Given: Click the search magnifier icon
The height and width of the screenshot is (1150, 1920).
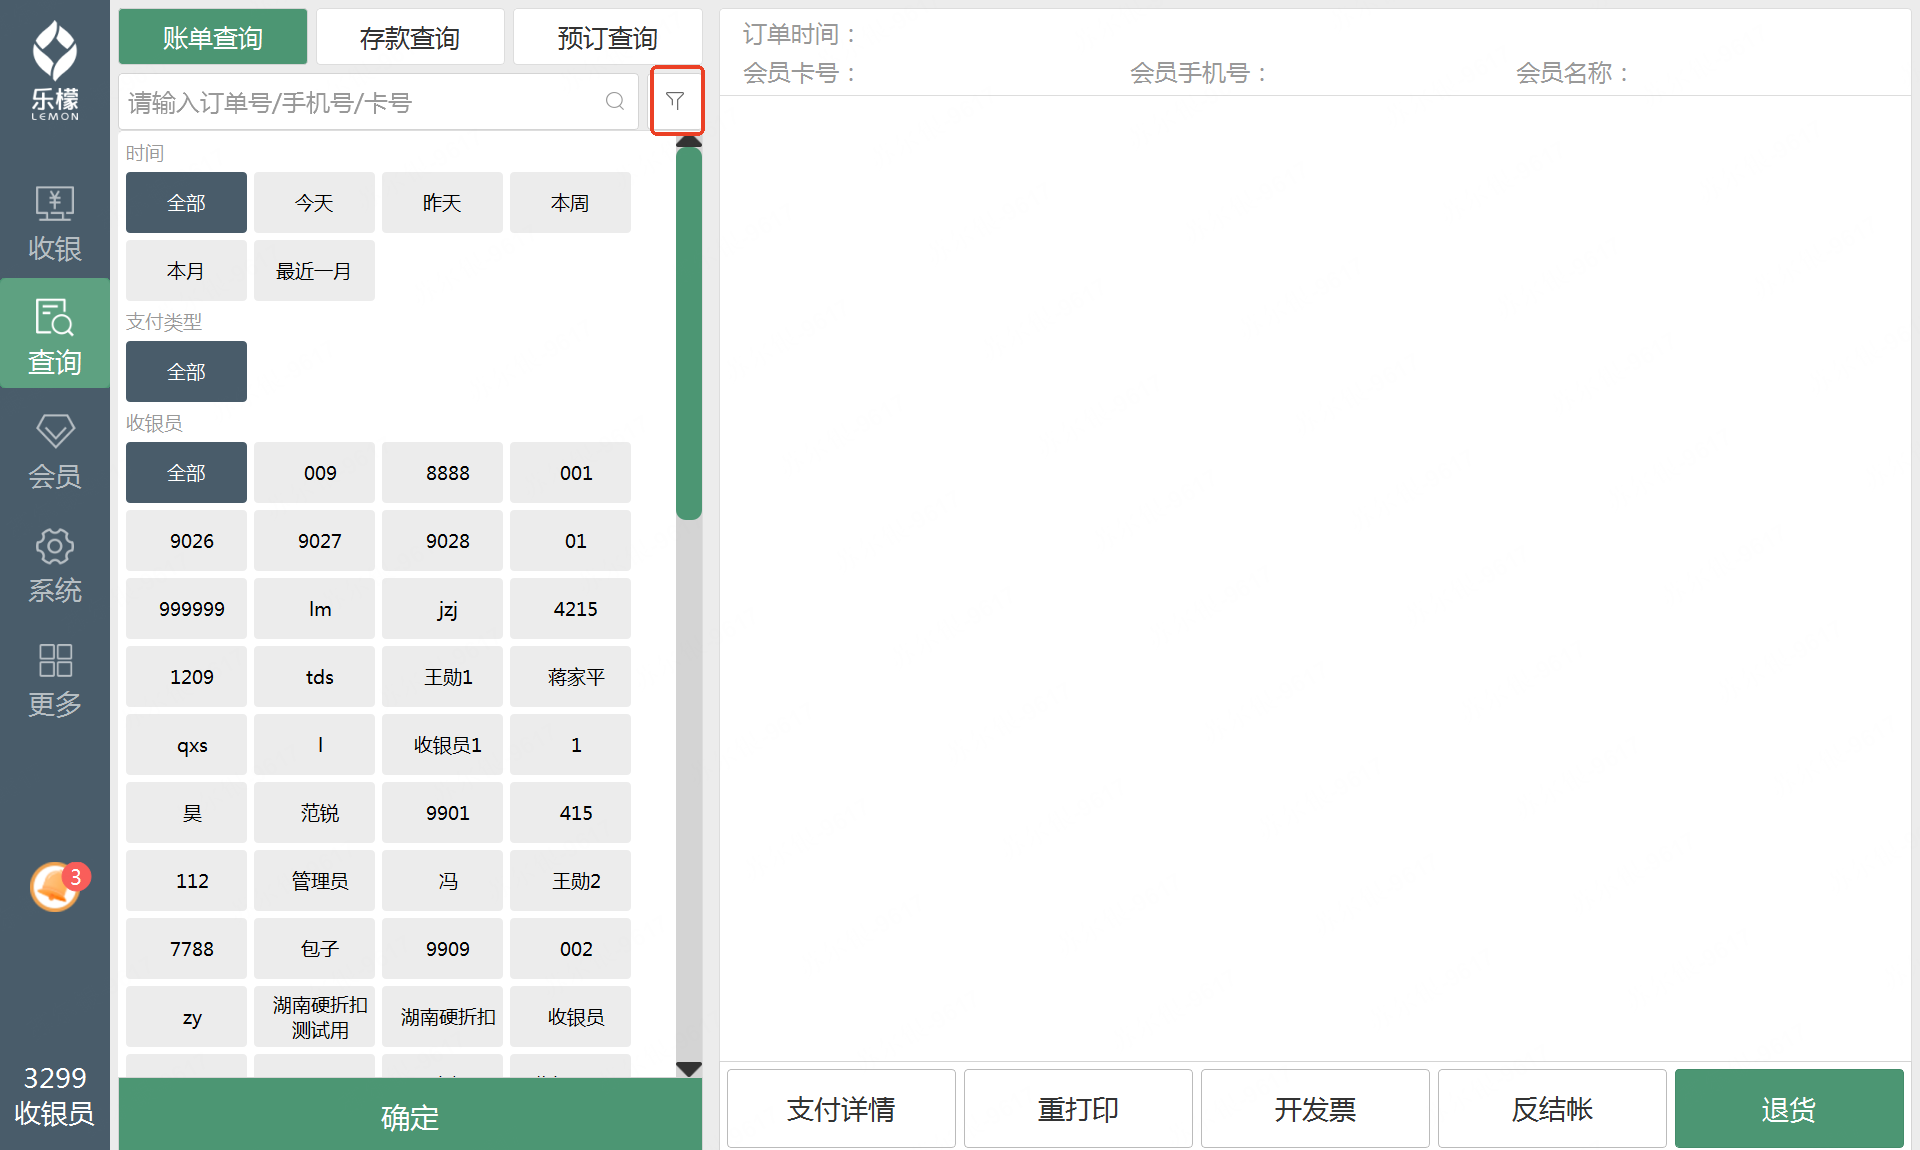Looking at the screenshot, I should [x=615, y=101].
